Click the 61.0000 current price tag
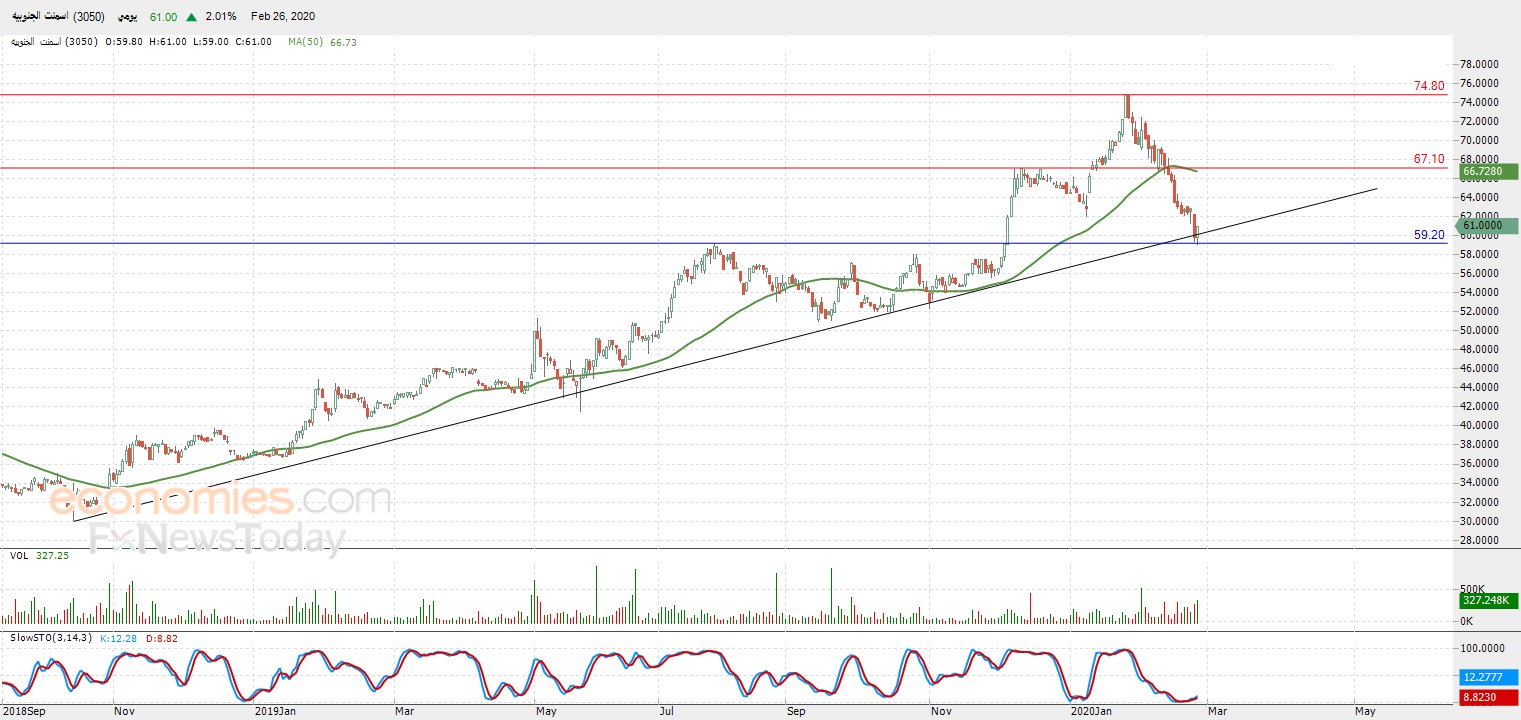 point(1489,226)
